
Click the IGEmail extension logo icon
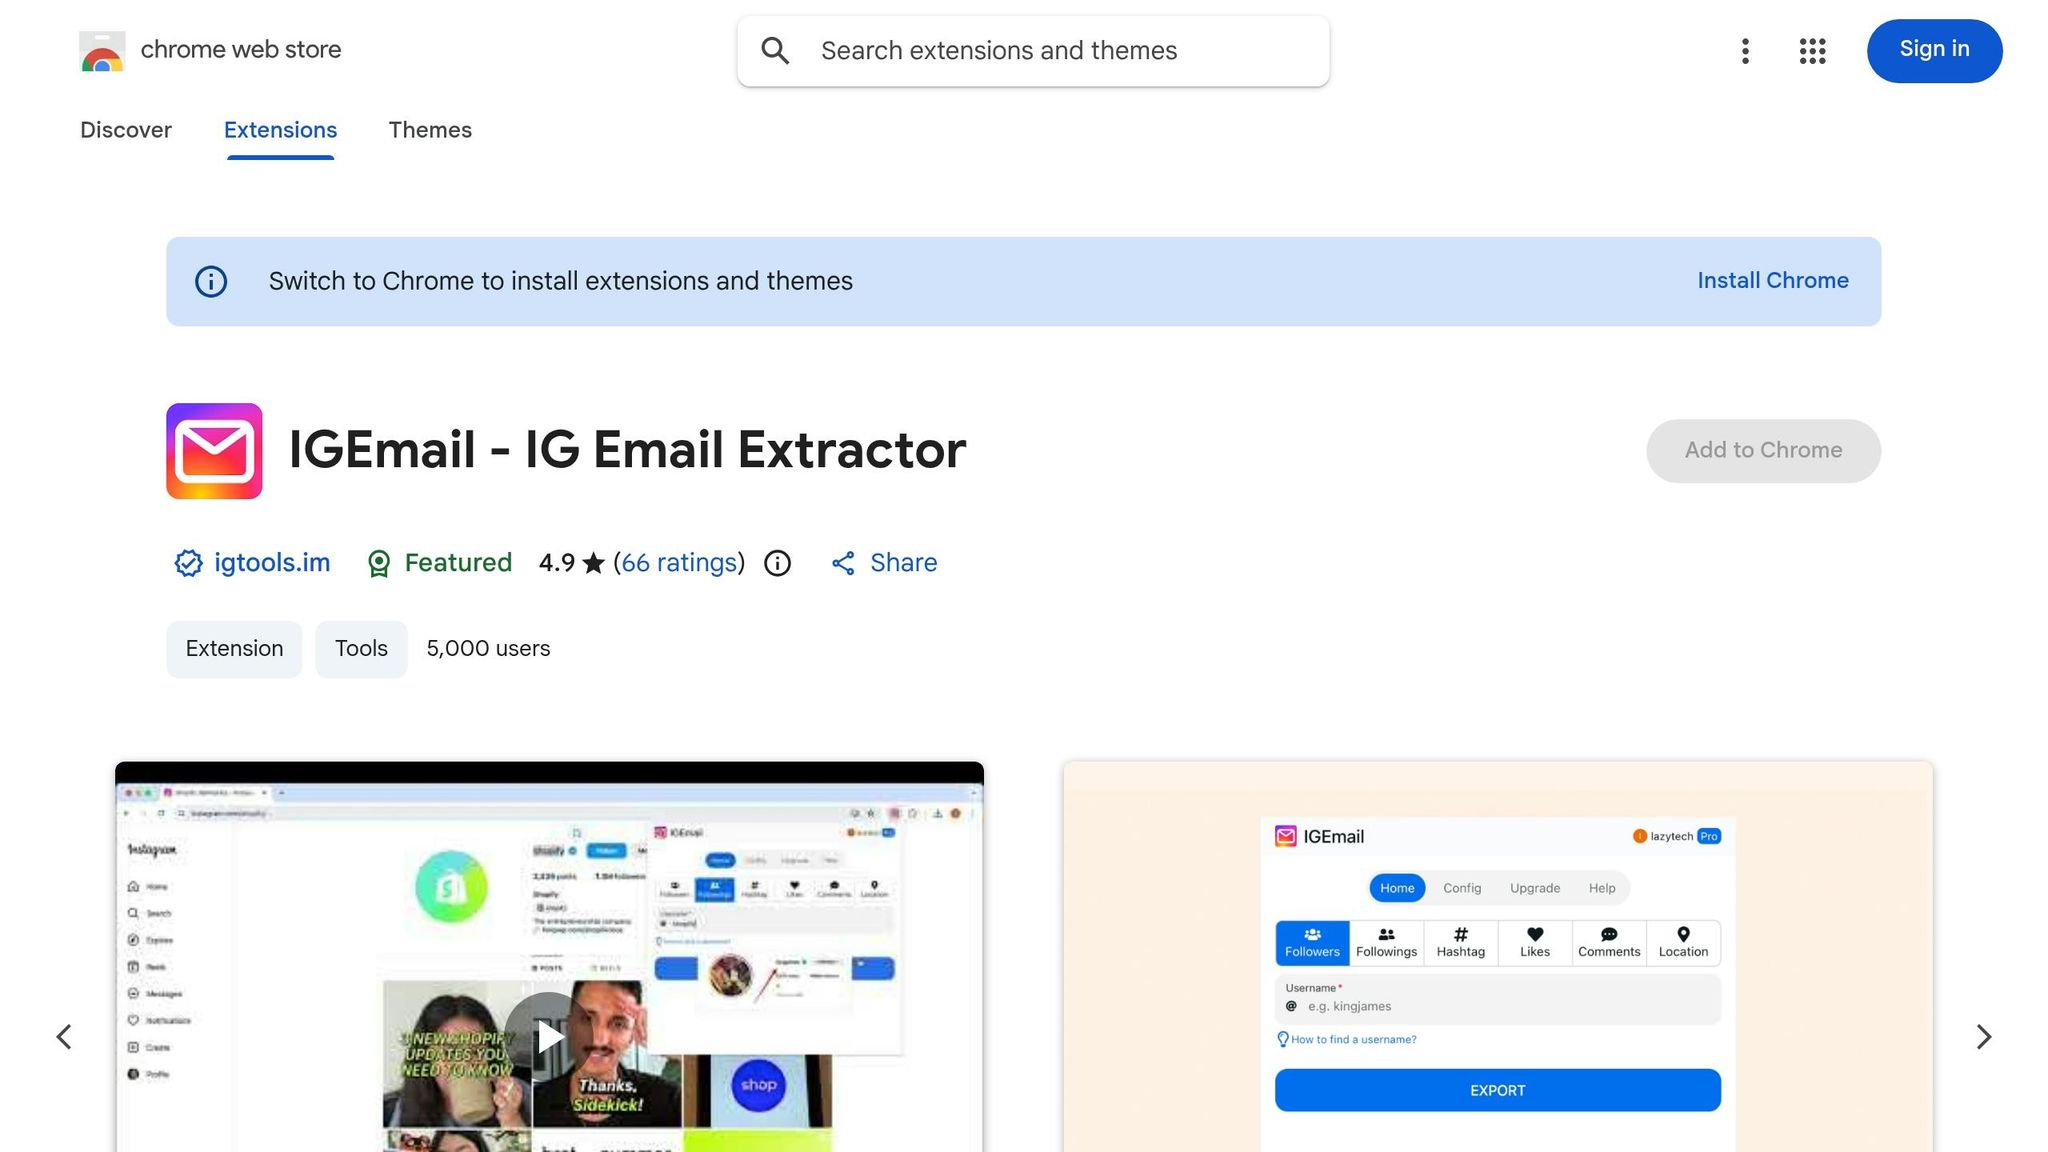pos(214,451)
